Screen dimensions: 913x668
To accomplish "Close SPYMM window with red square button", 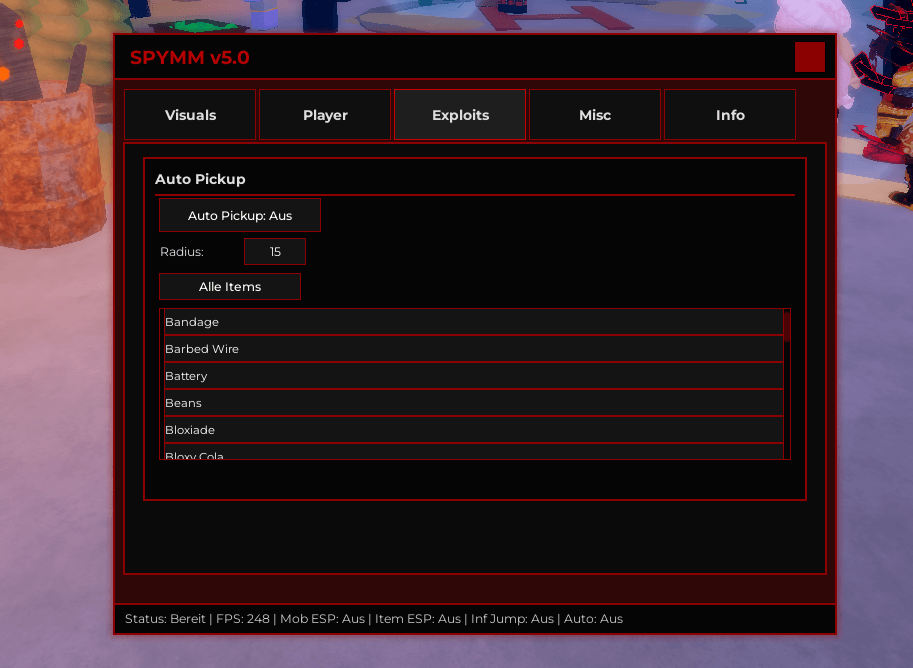I will tap(810, 57).
